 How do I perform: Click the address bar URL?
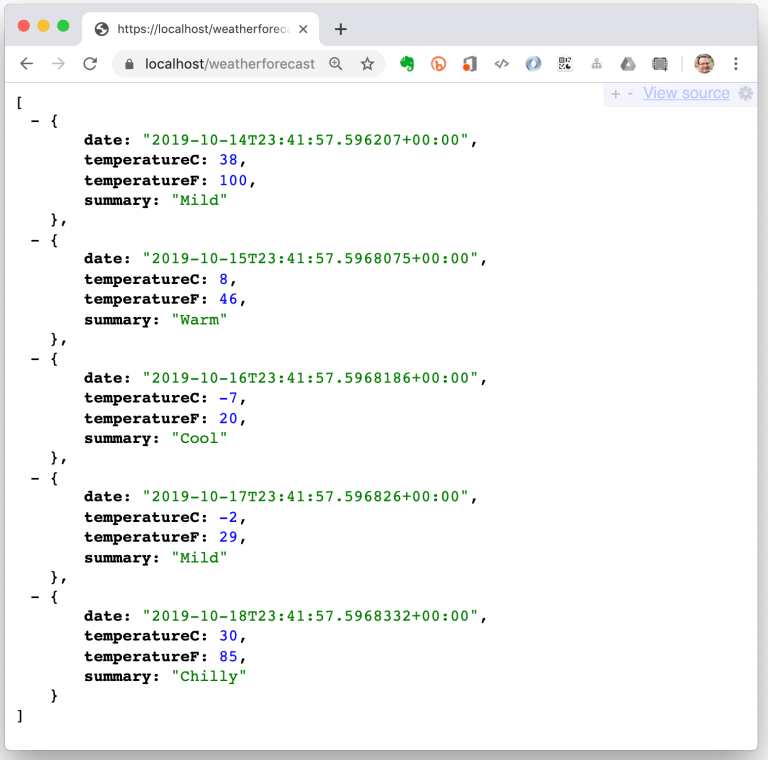click(x=229, y=64)
